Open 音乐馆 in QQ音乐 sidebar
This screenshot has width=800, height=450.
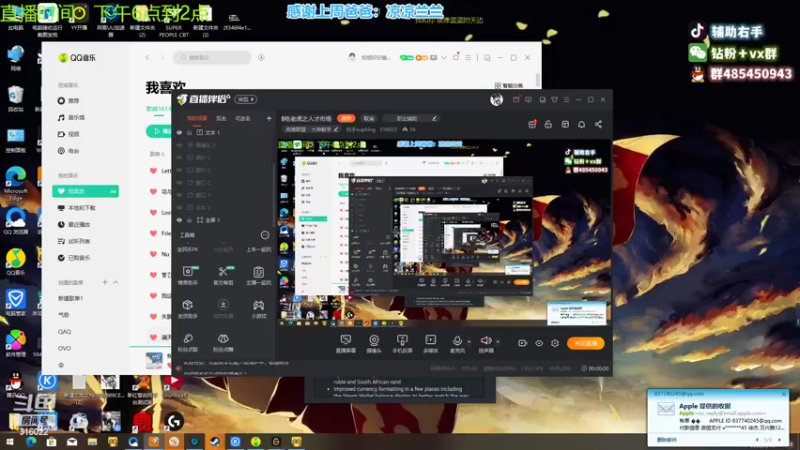coord(72,118)
